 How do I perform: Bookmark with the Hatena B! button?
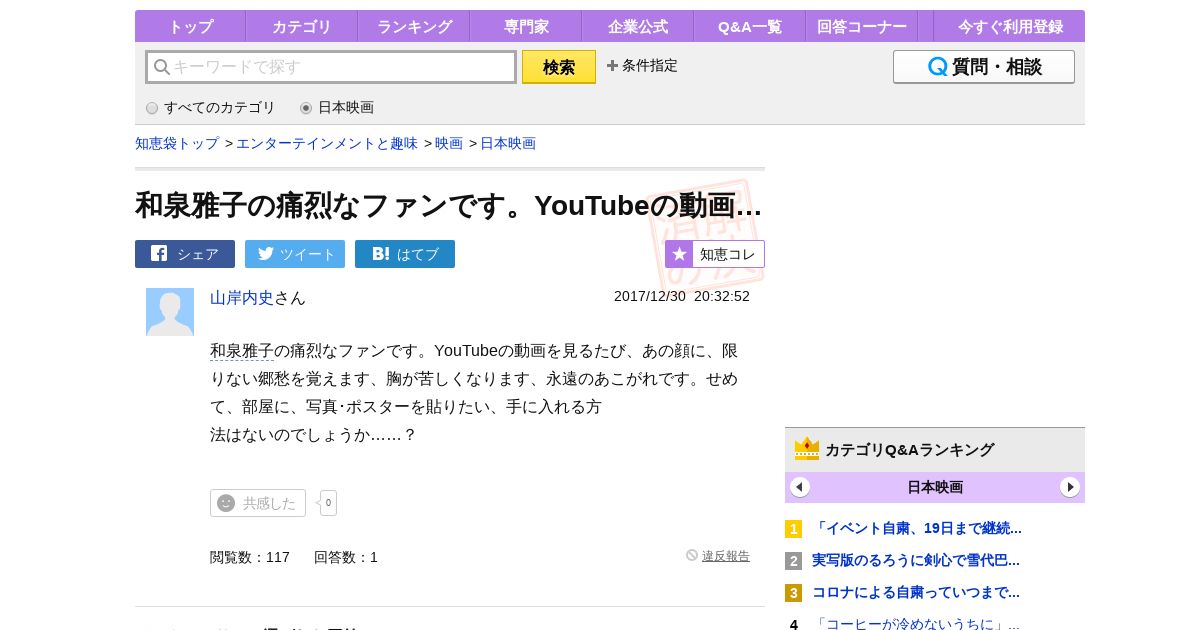click(x=405, y=254)
